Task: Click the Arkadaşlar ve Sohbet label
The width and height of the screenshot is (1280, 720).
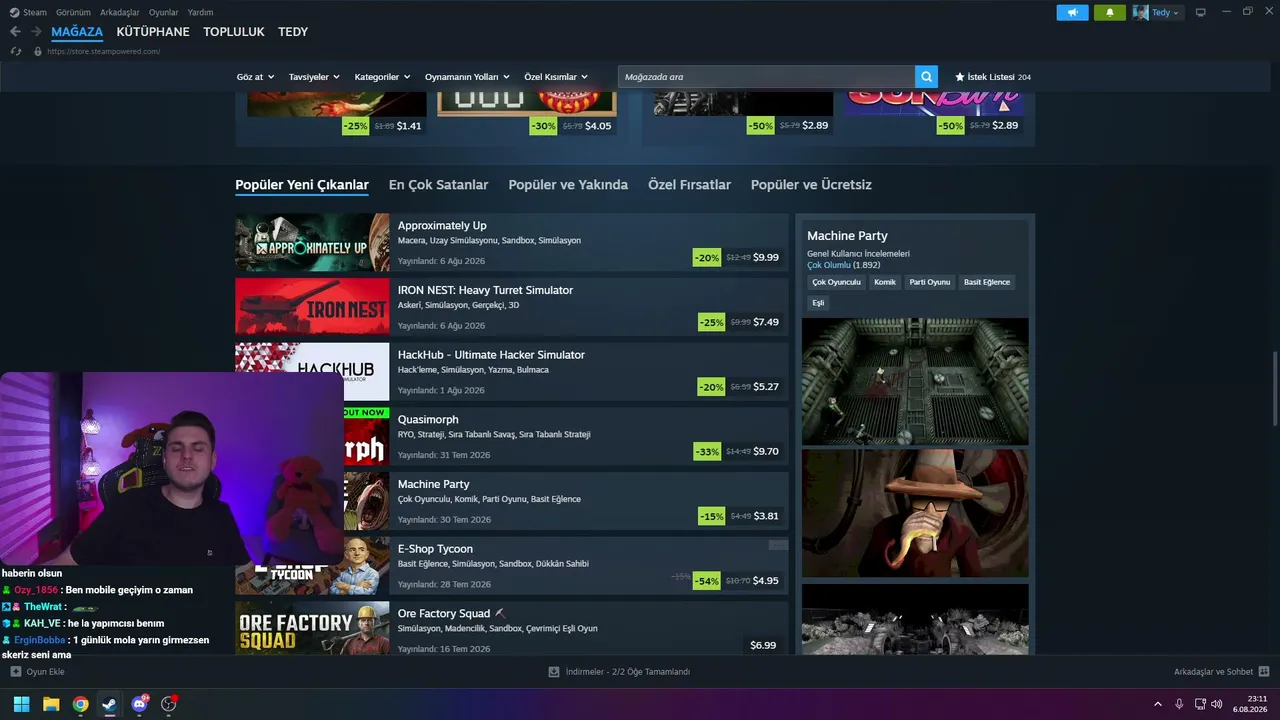Action: pyautogui.click(x=1213, y=672)
